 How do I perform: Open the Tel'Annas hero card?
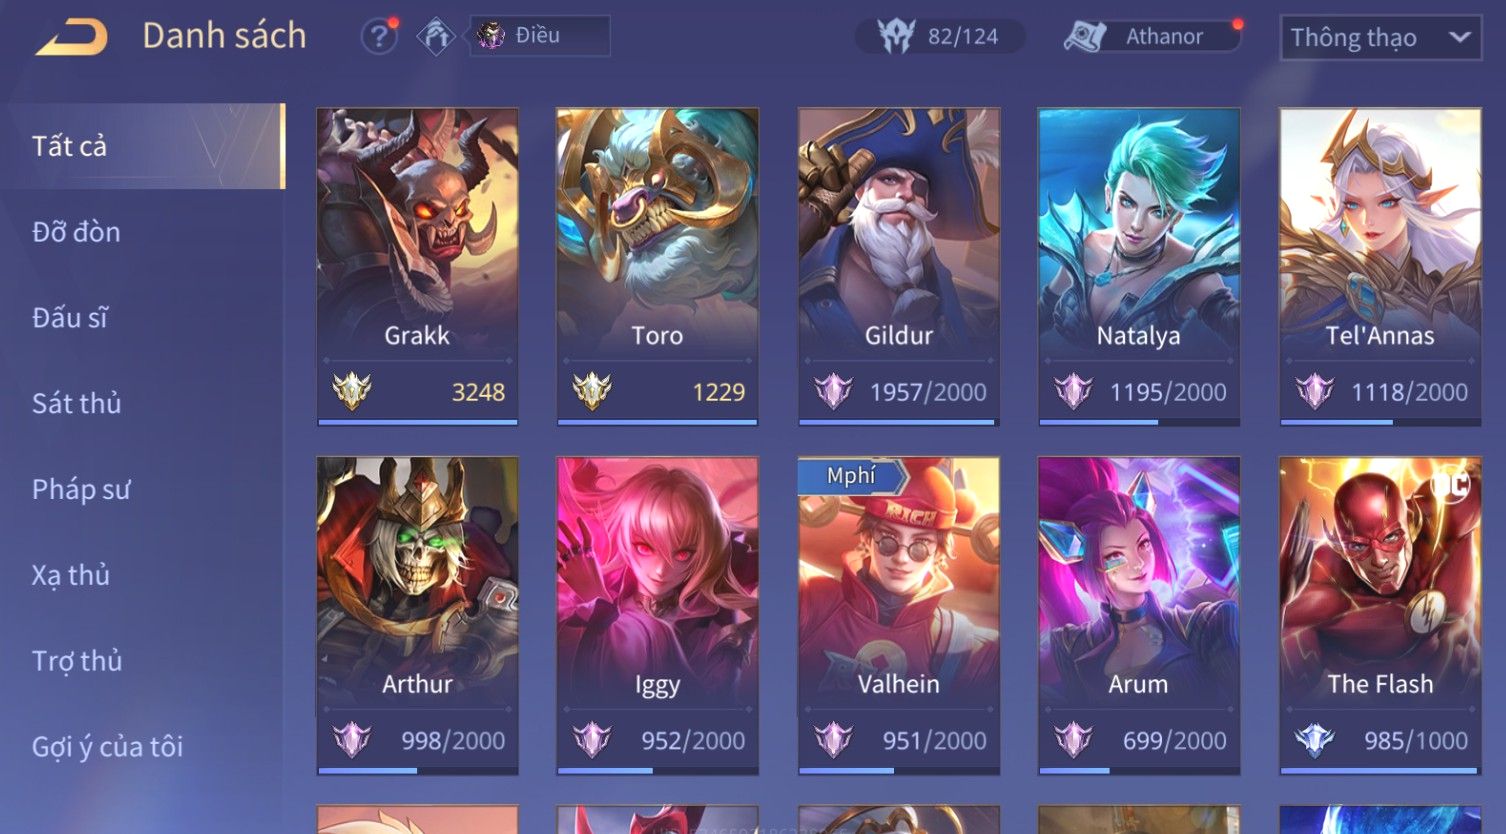[1380, 267]
